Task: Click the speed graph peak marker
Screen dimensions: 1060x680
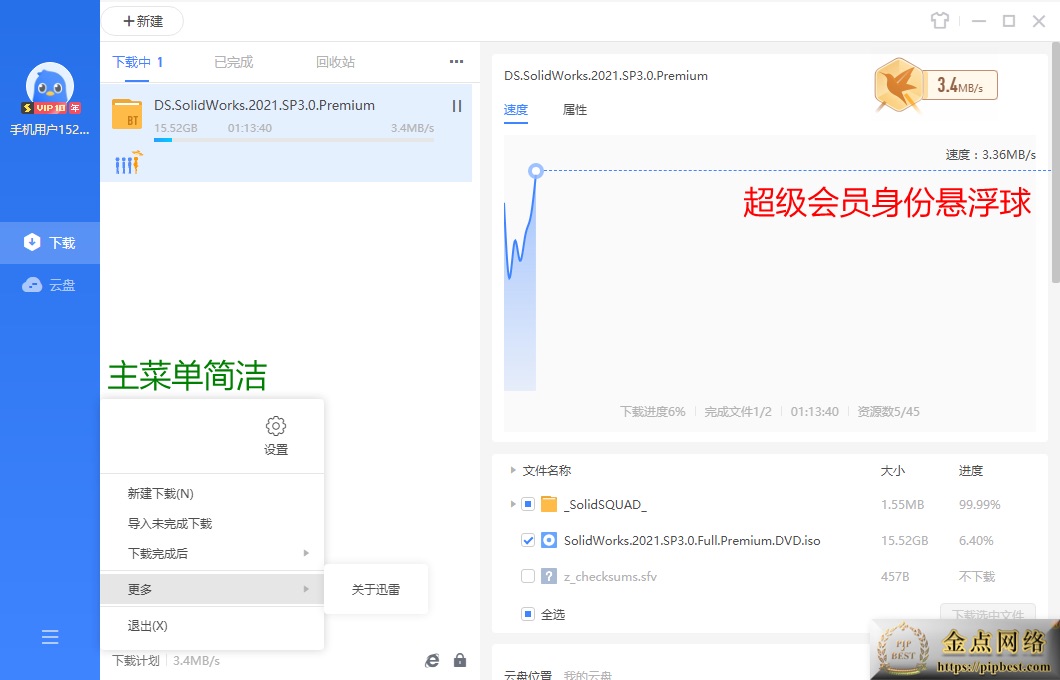Action: (x=536, y=170)
